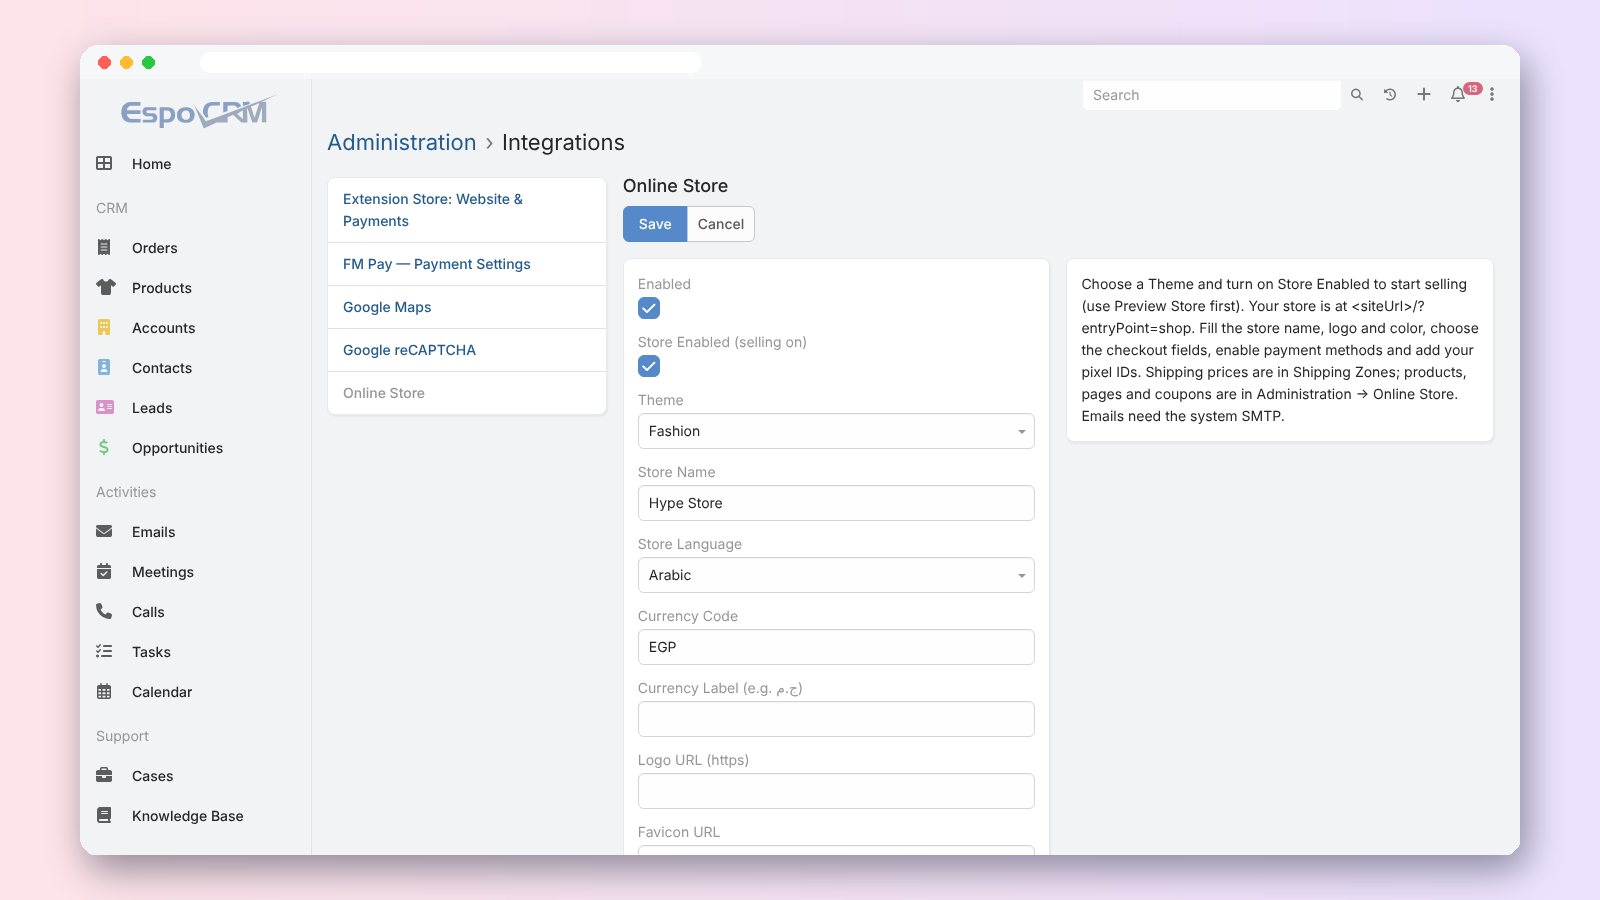The width and height of the screenshot is (1600, 900).
Task: Click the Logo URL (https) field
Action: [x=836, y=791]
